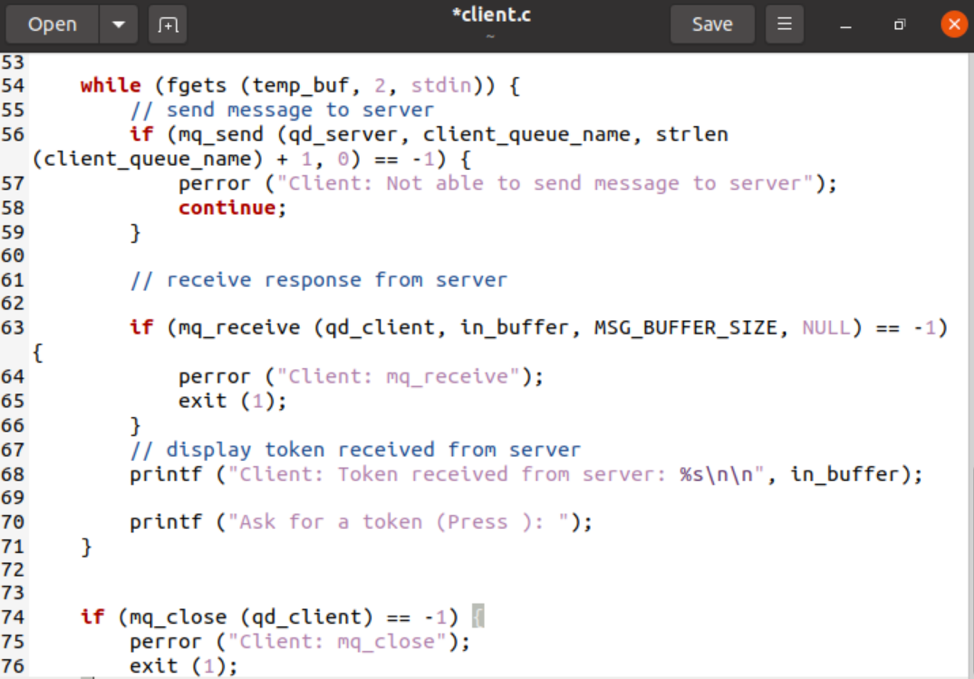
Task: Click the '// send message to server' comment
Action: (282, 110)
